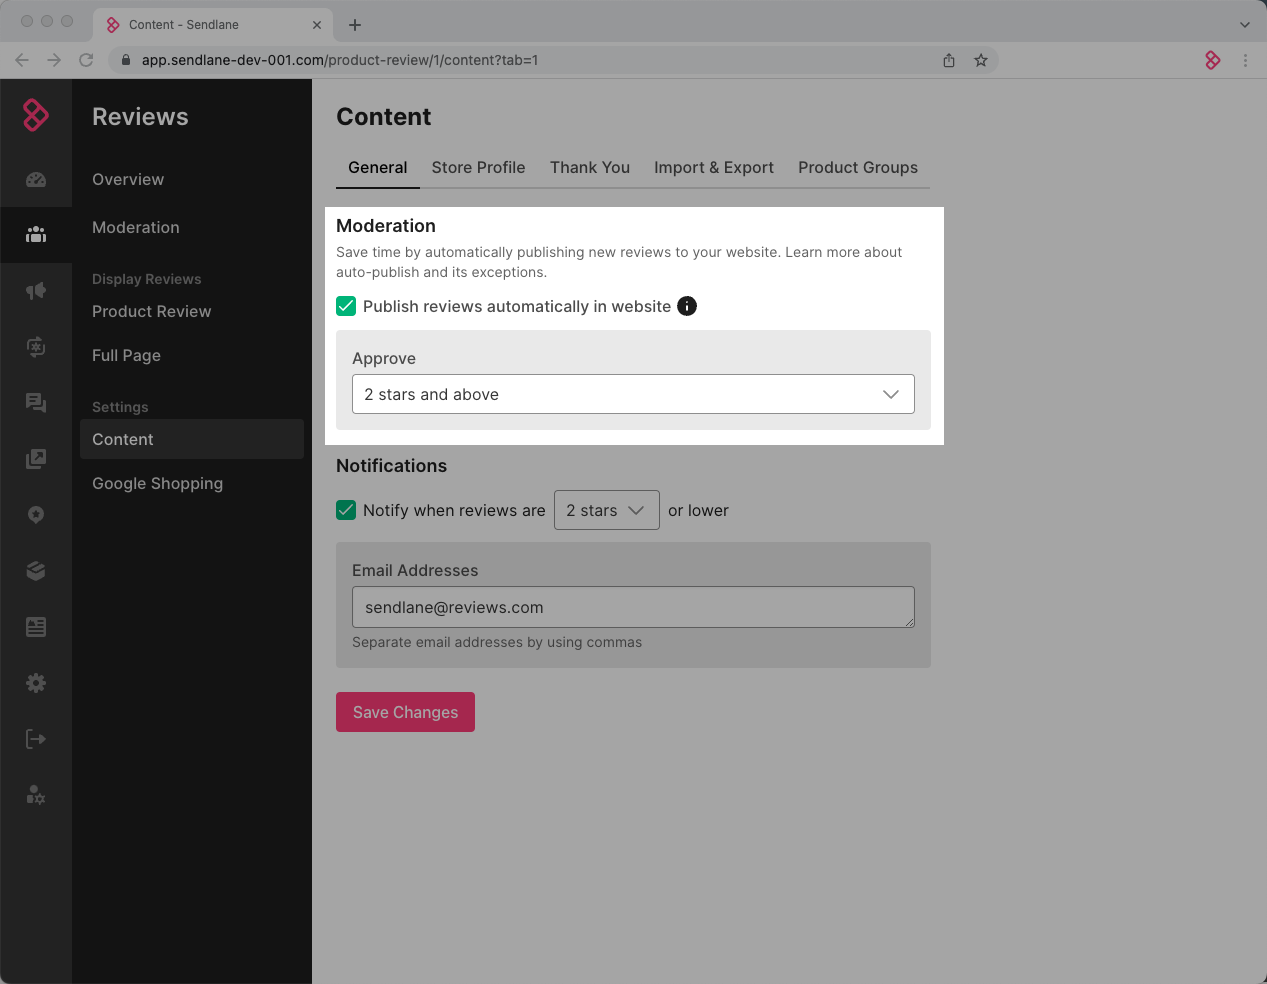This screenshot has height=984, width=1267.
Task: Click the lock icon in address bar
Action: (126, 60)
